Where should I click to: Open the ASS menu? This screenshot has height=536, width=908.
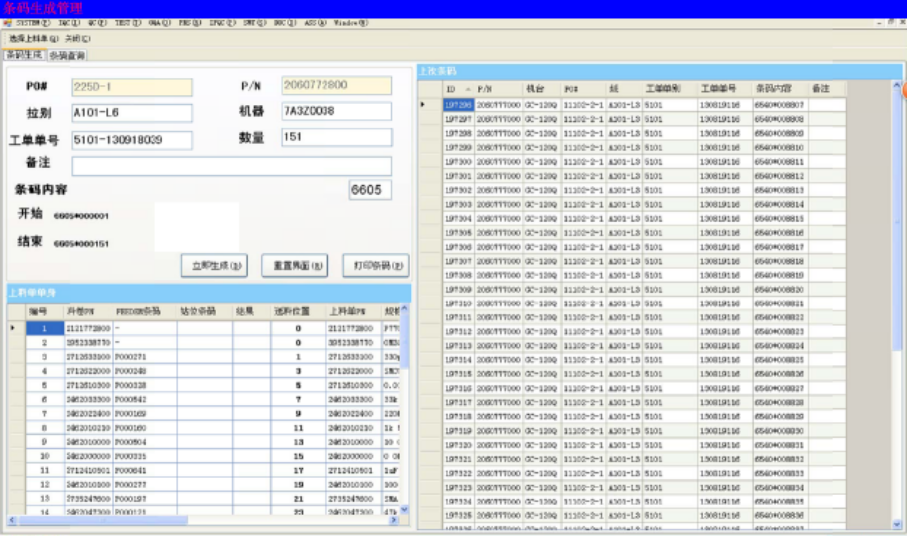(315, 23)
